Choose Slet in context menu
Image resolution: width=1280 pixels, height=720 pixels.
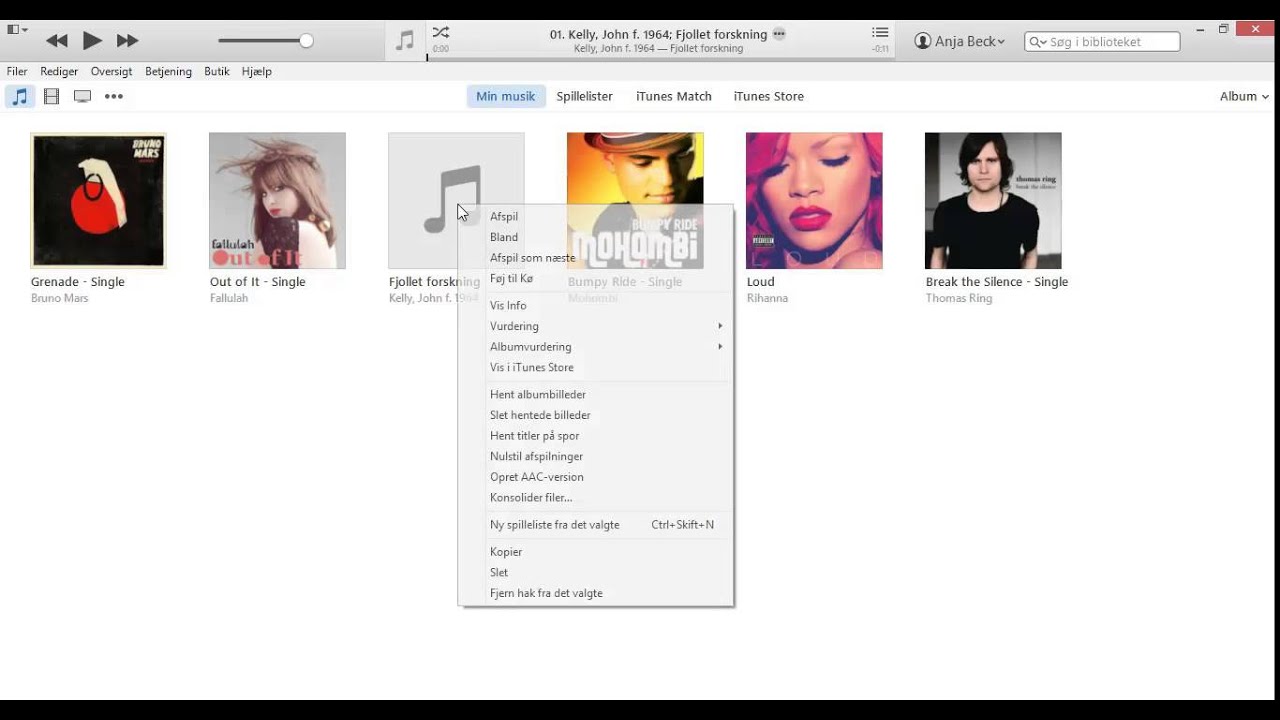click(x=595, y=573)
